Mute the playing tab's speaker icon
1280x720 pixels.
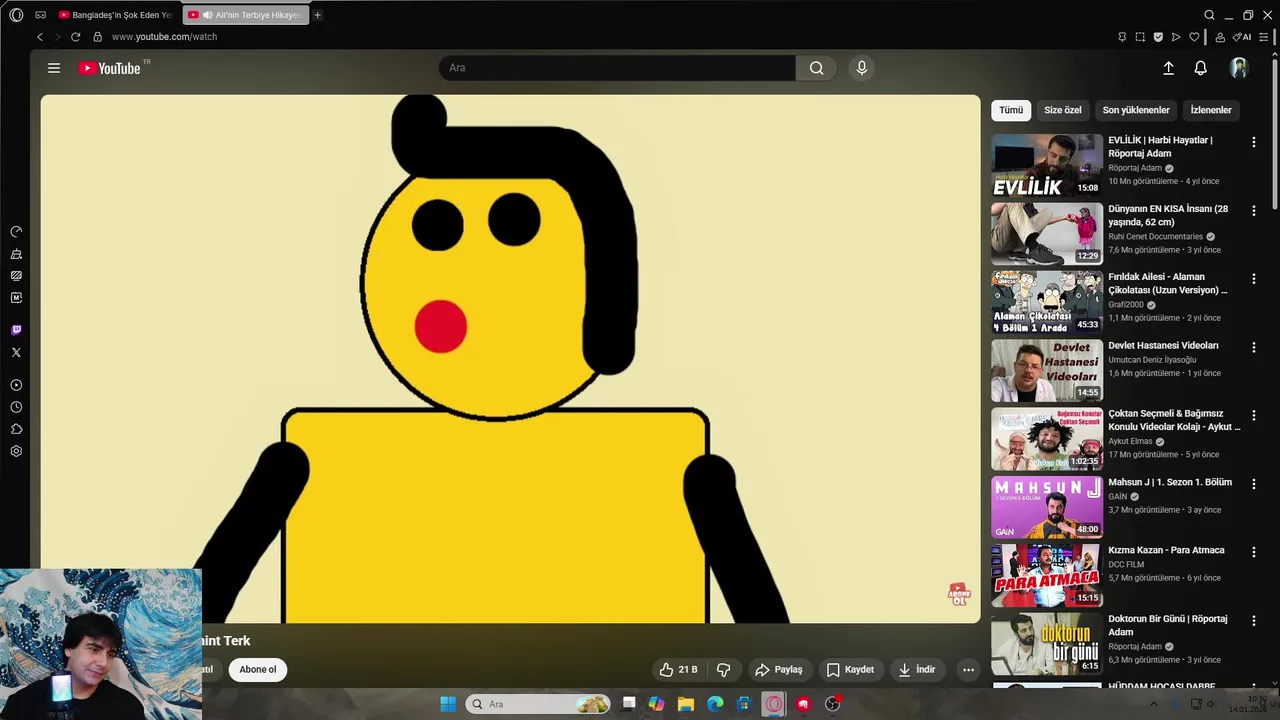[206, 15]
